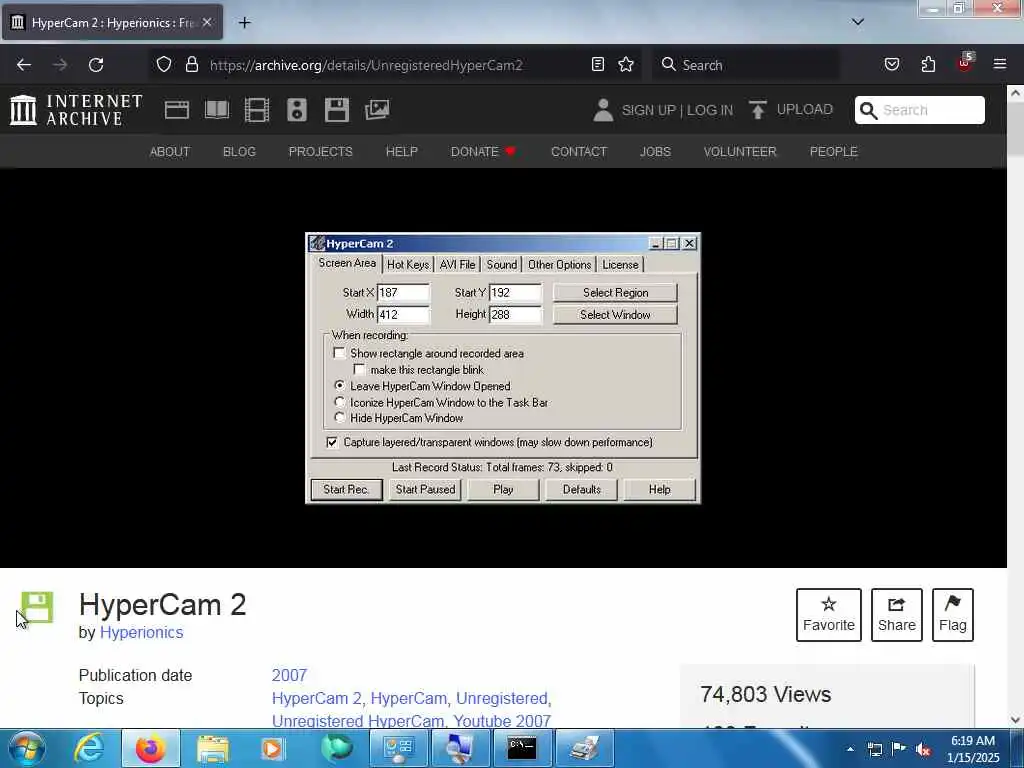This screenshot has width=1024, height=768.
Task: Open the License tab
Action: [620, 264]
